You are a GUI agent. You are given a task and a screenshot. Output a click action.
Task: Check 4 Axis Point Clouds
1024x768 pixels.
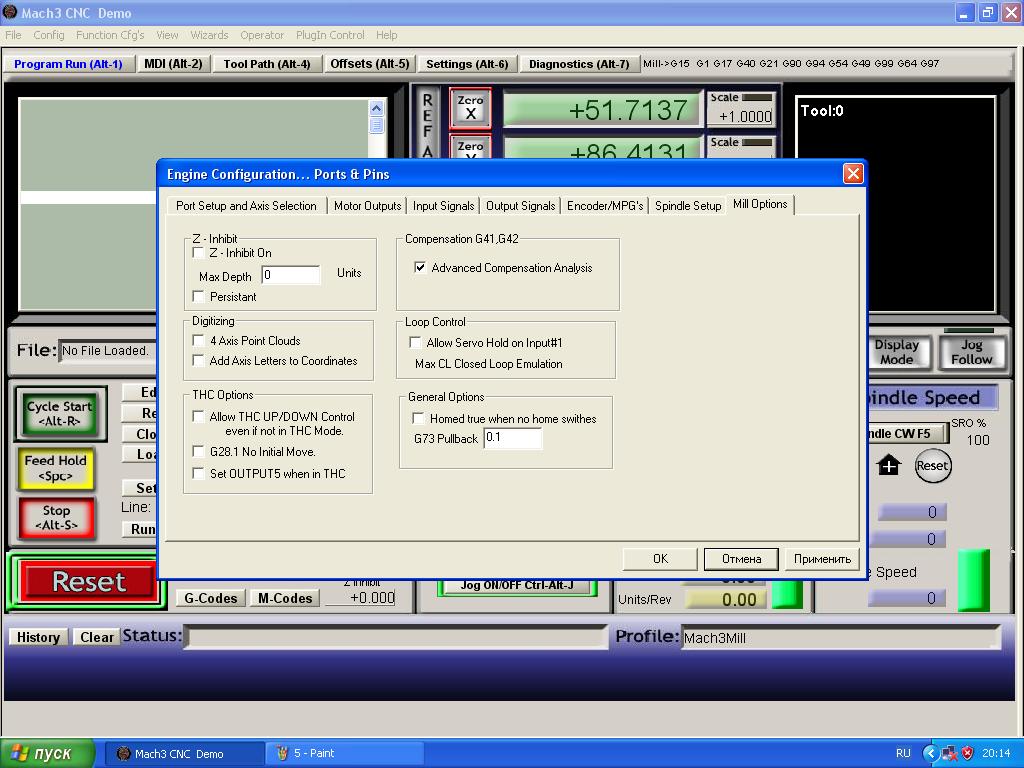(x=199, y=340)
